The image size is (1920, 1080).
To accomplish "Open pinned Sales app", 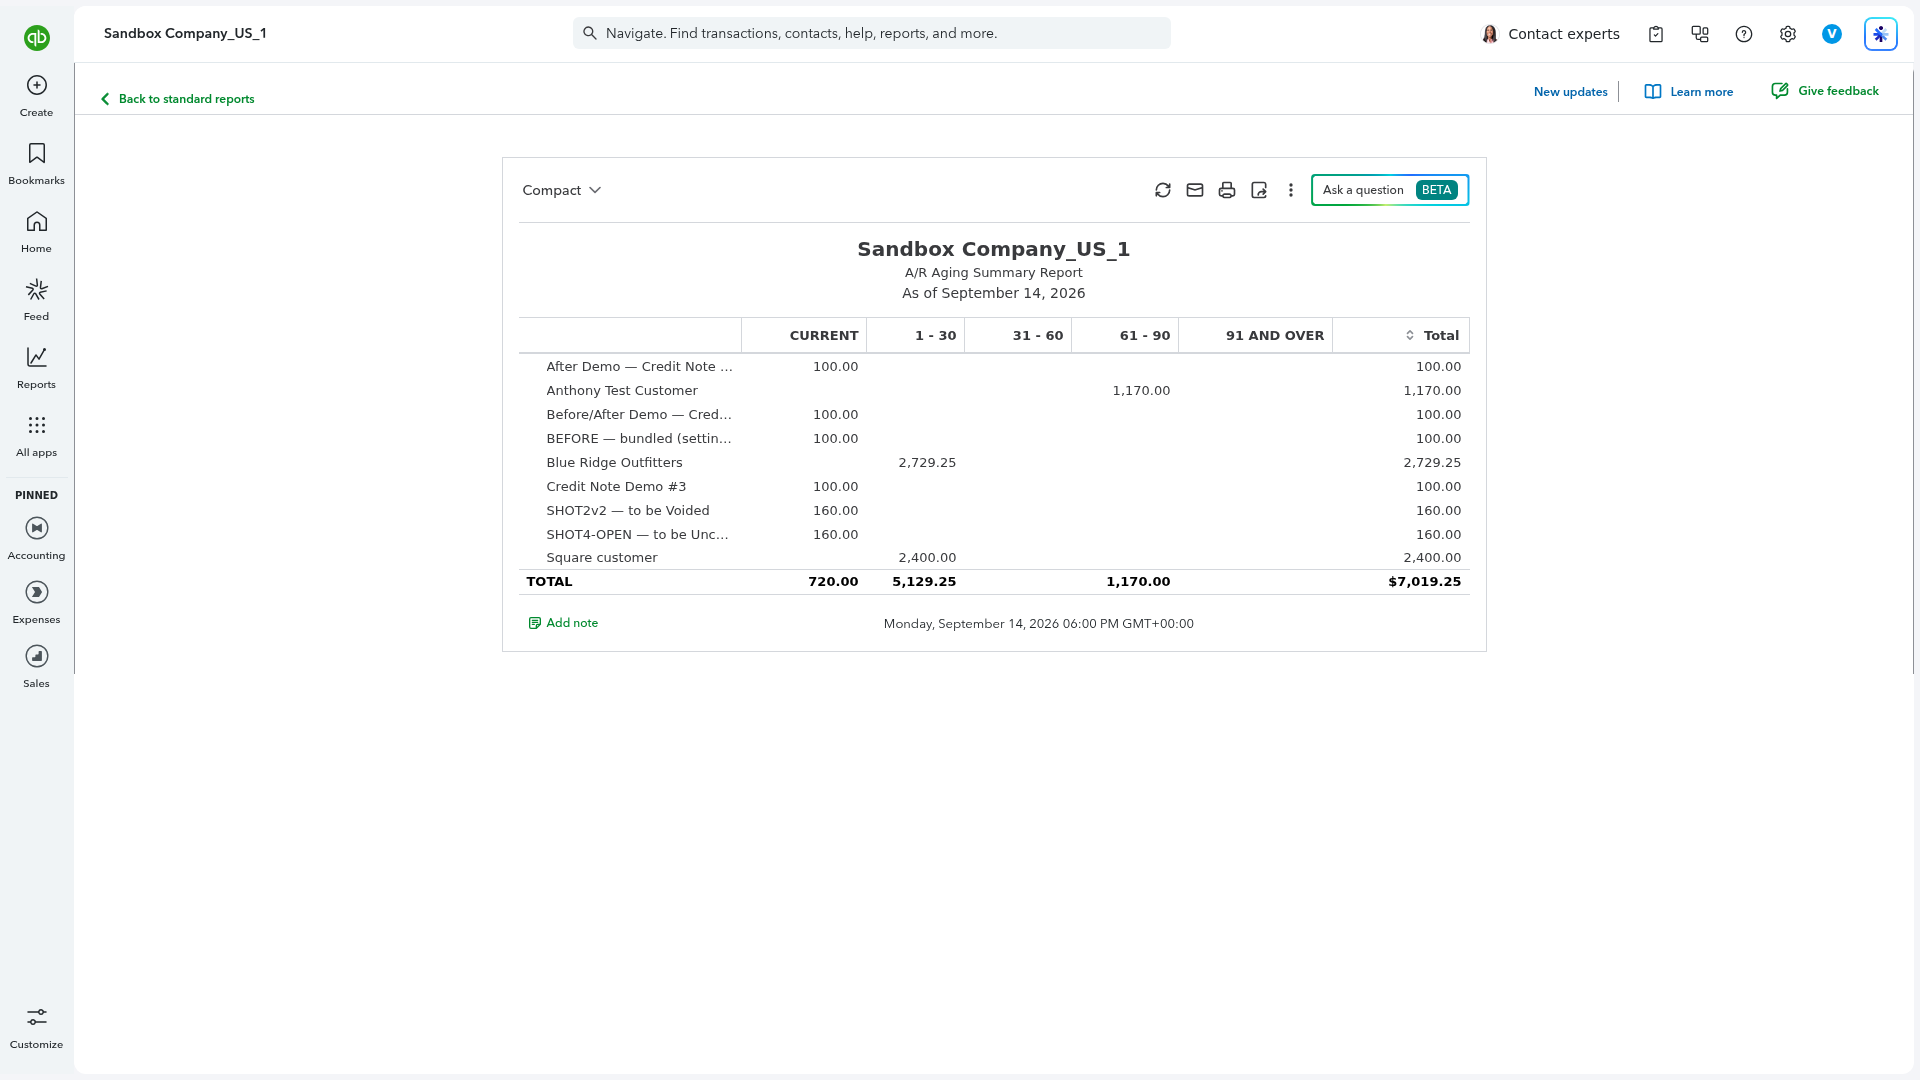I will 37,667.
